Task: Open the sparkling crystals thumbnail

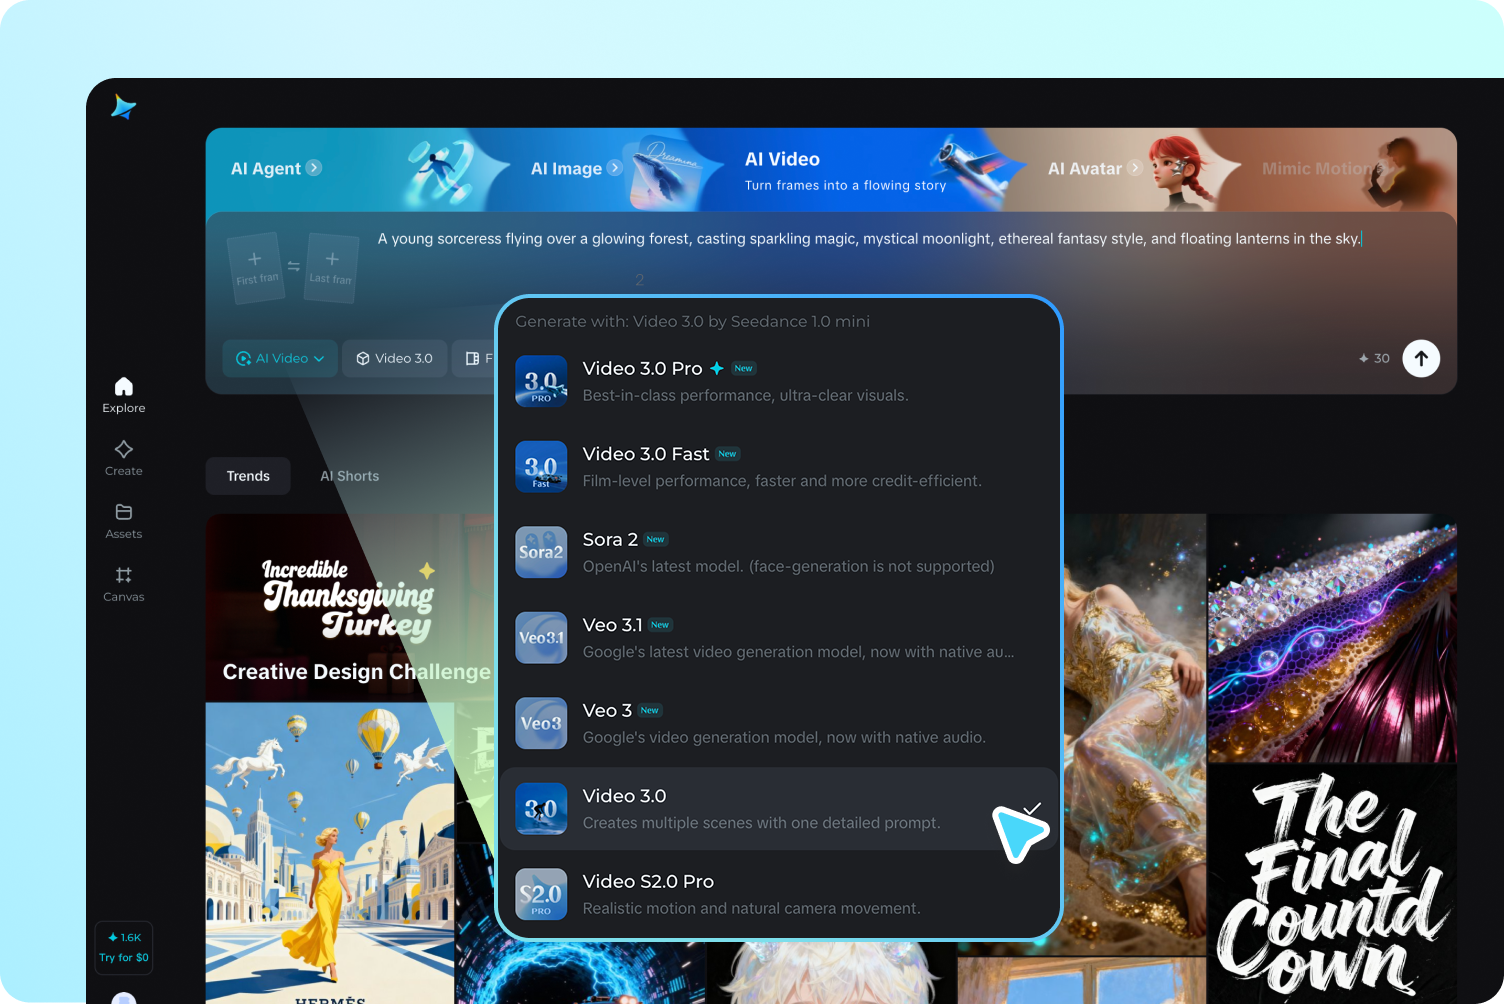Action: 1332,638
